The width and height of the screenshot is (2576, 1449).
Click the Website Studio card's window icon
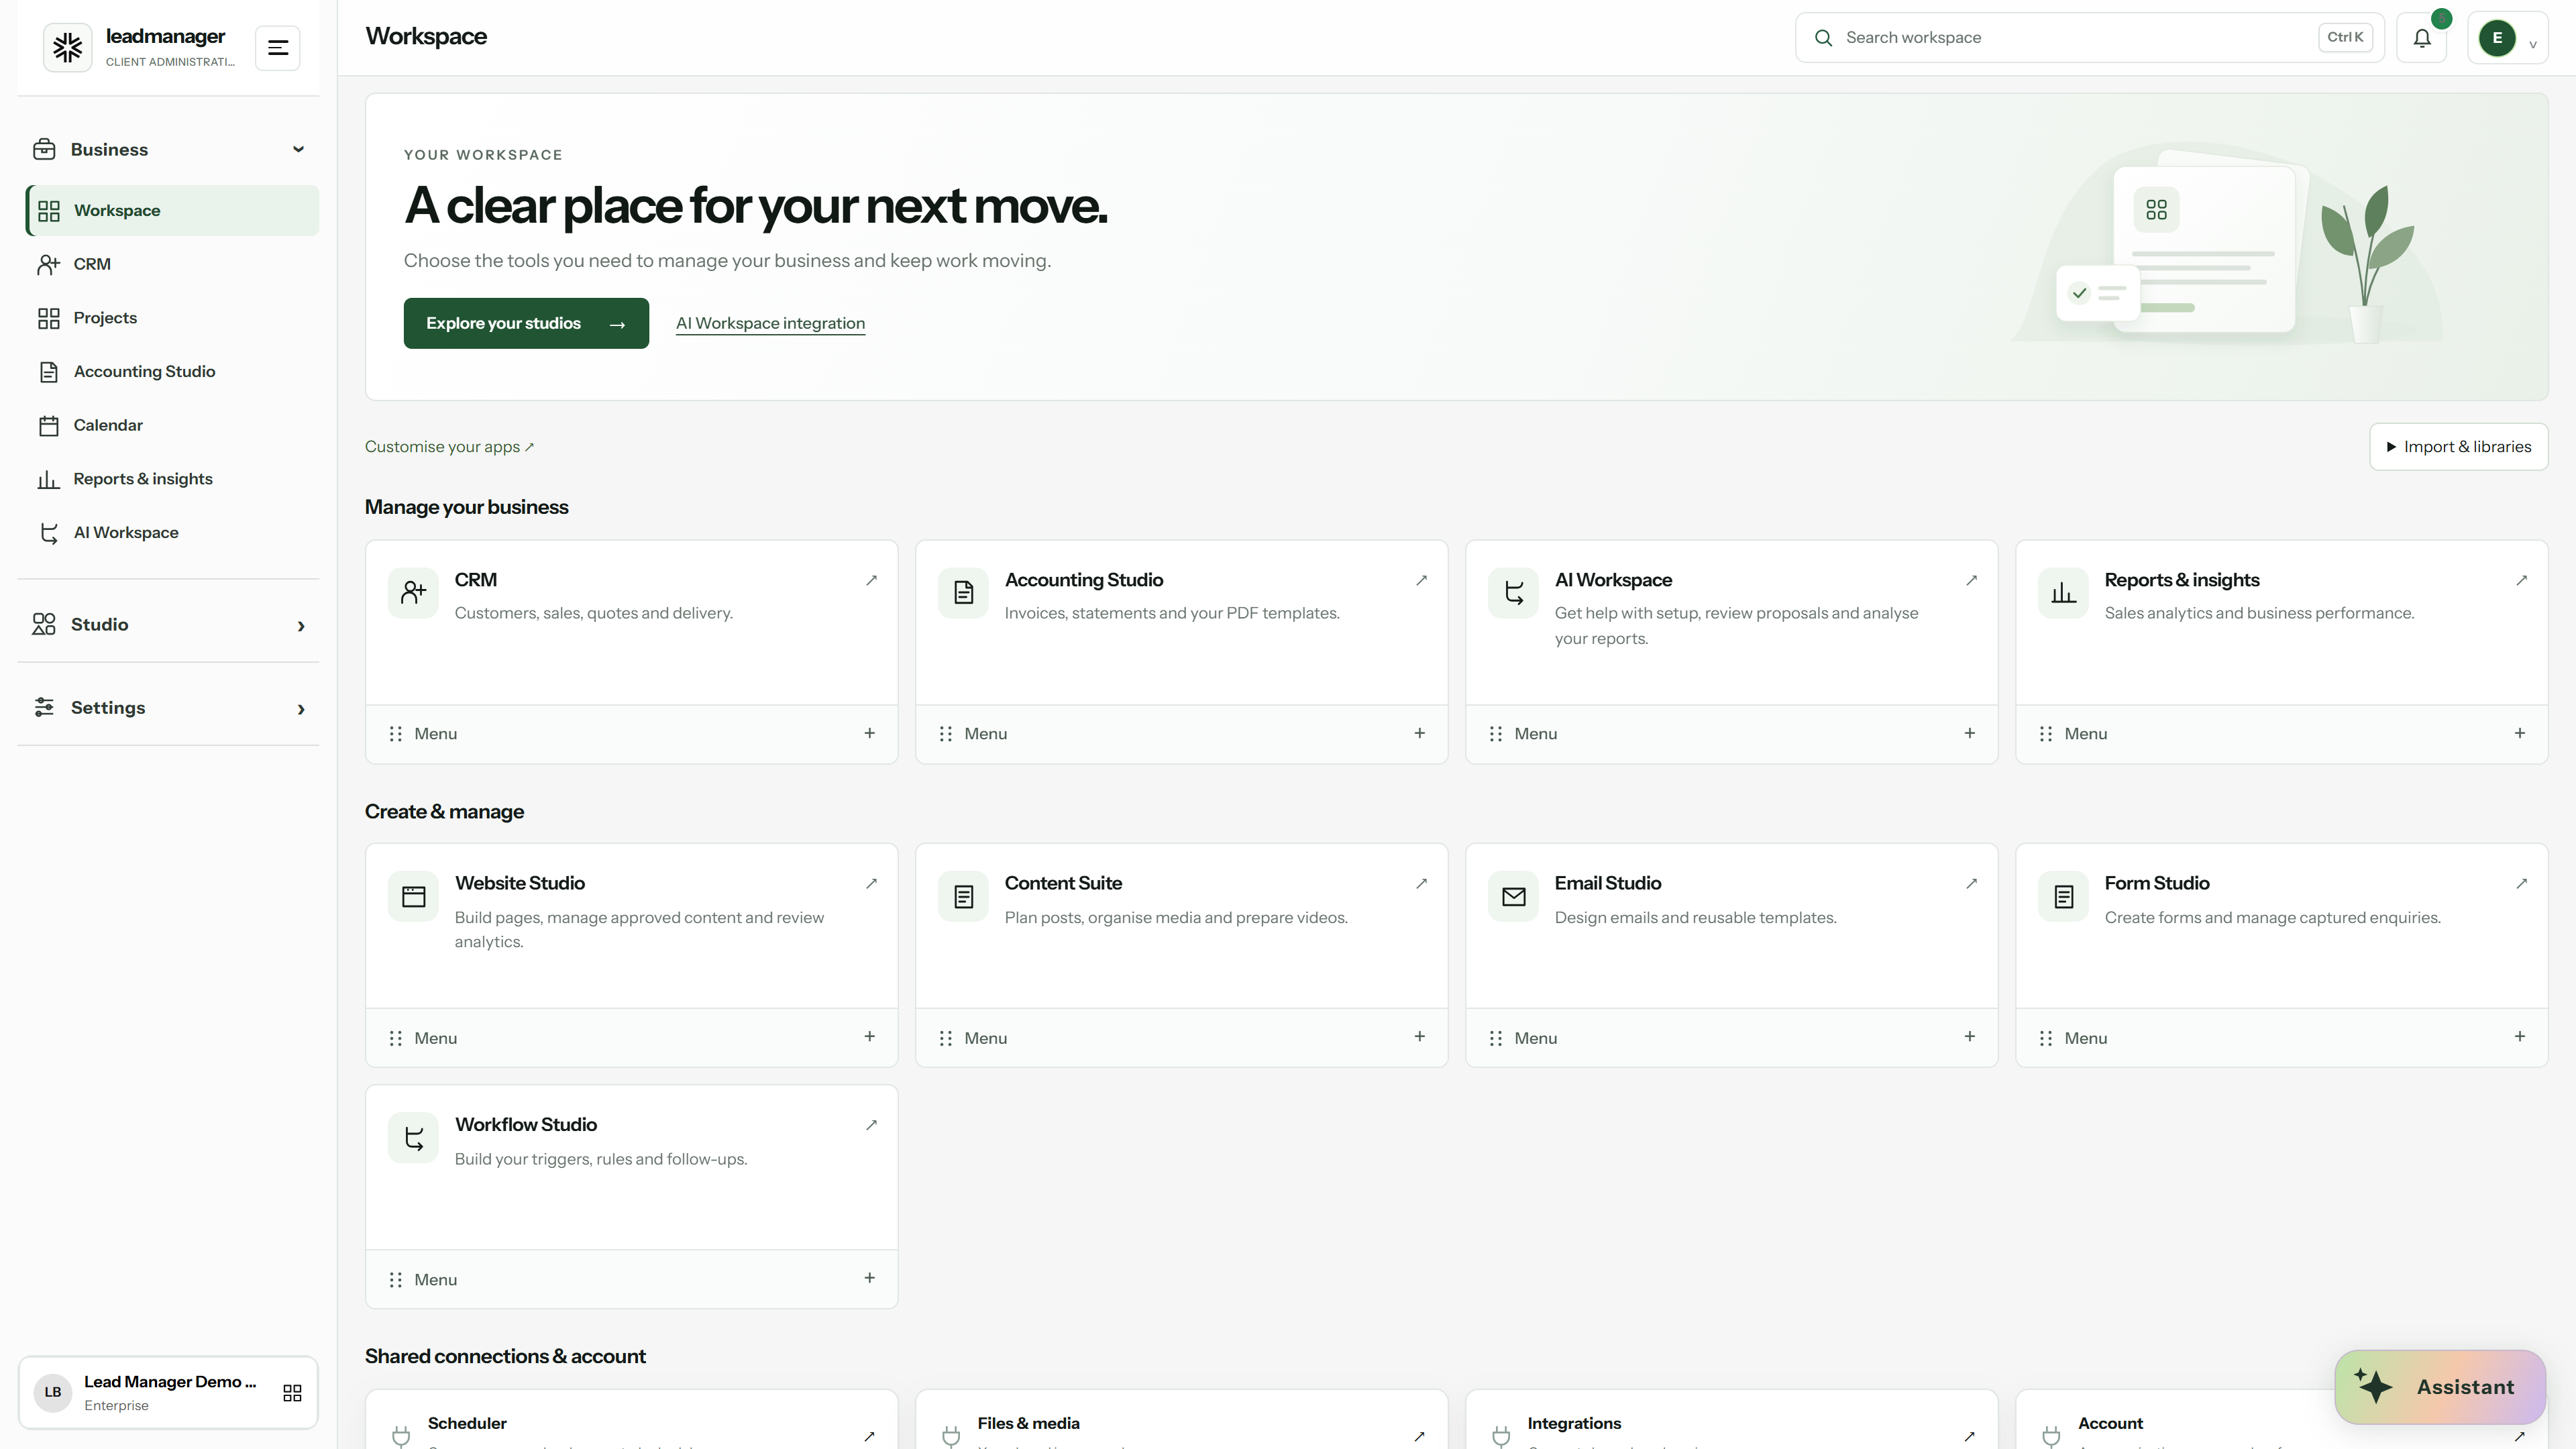413,897
